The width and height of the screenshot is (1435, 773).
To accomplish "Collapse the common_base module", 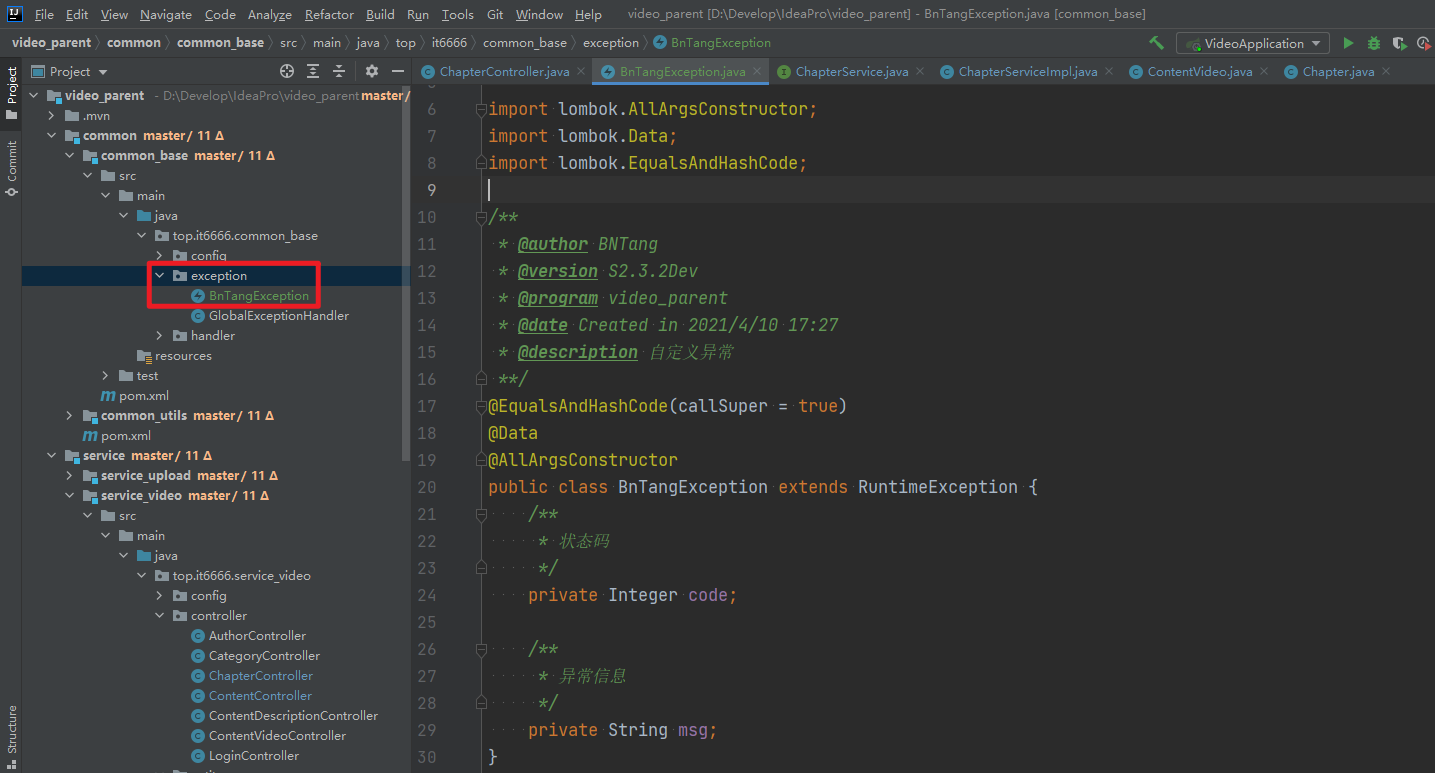I will tap(69, 156).
